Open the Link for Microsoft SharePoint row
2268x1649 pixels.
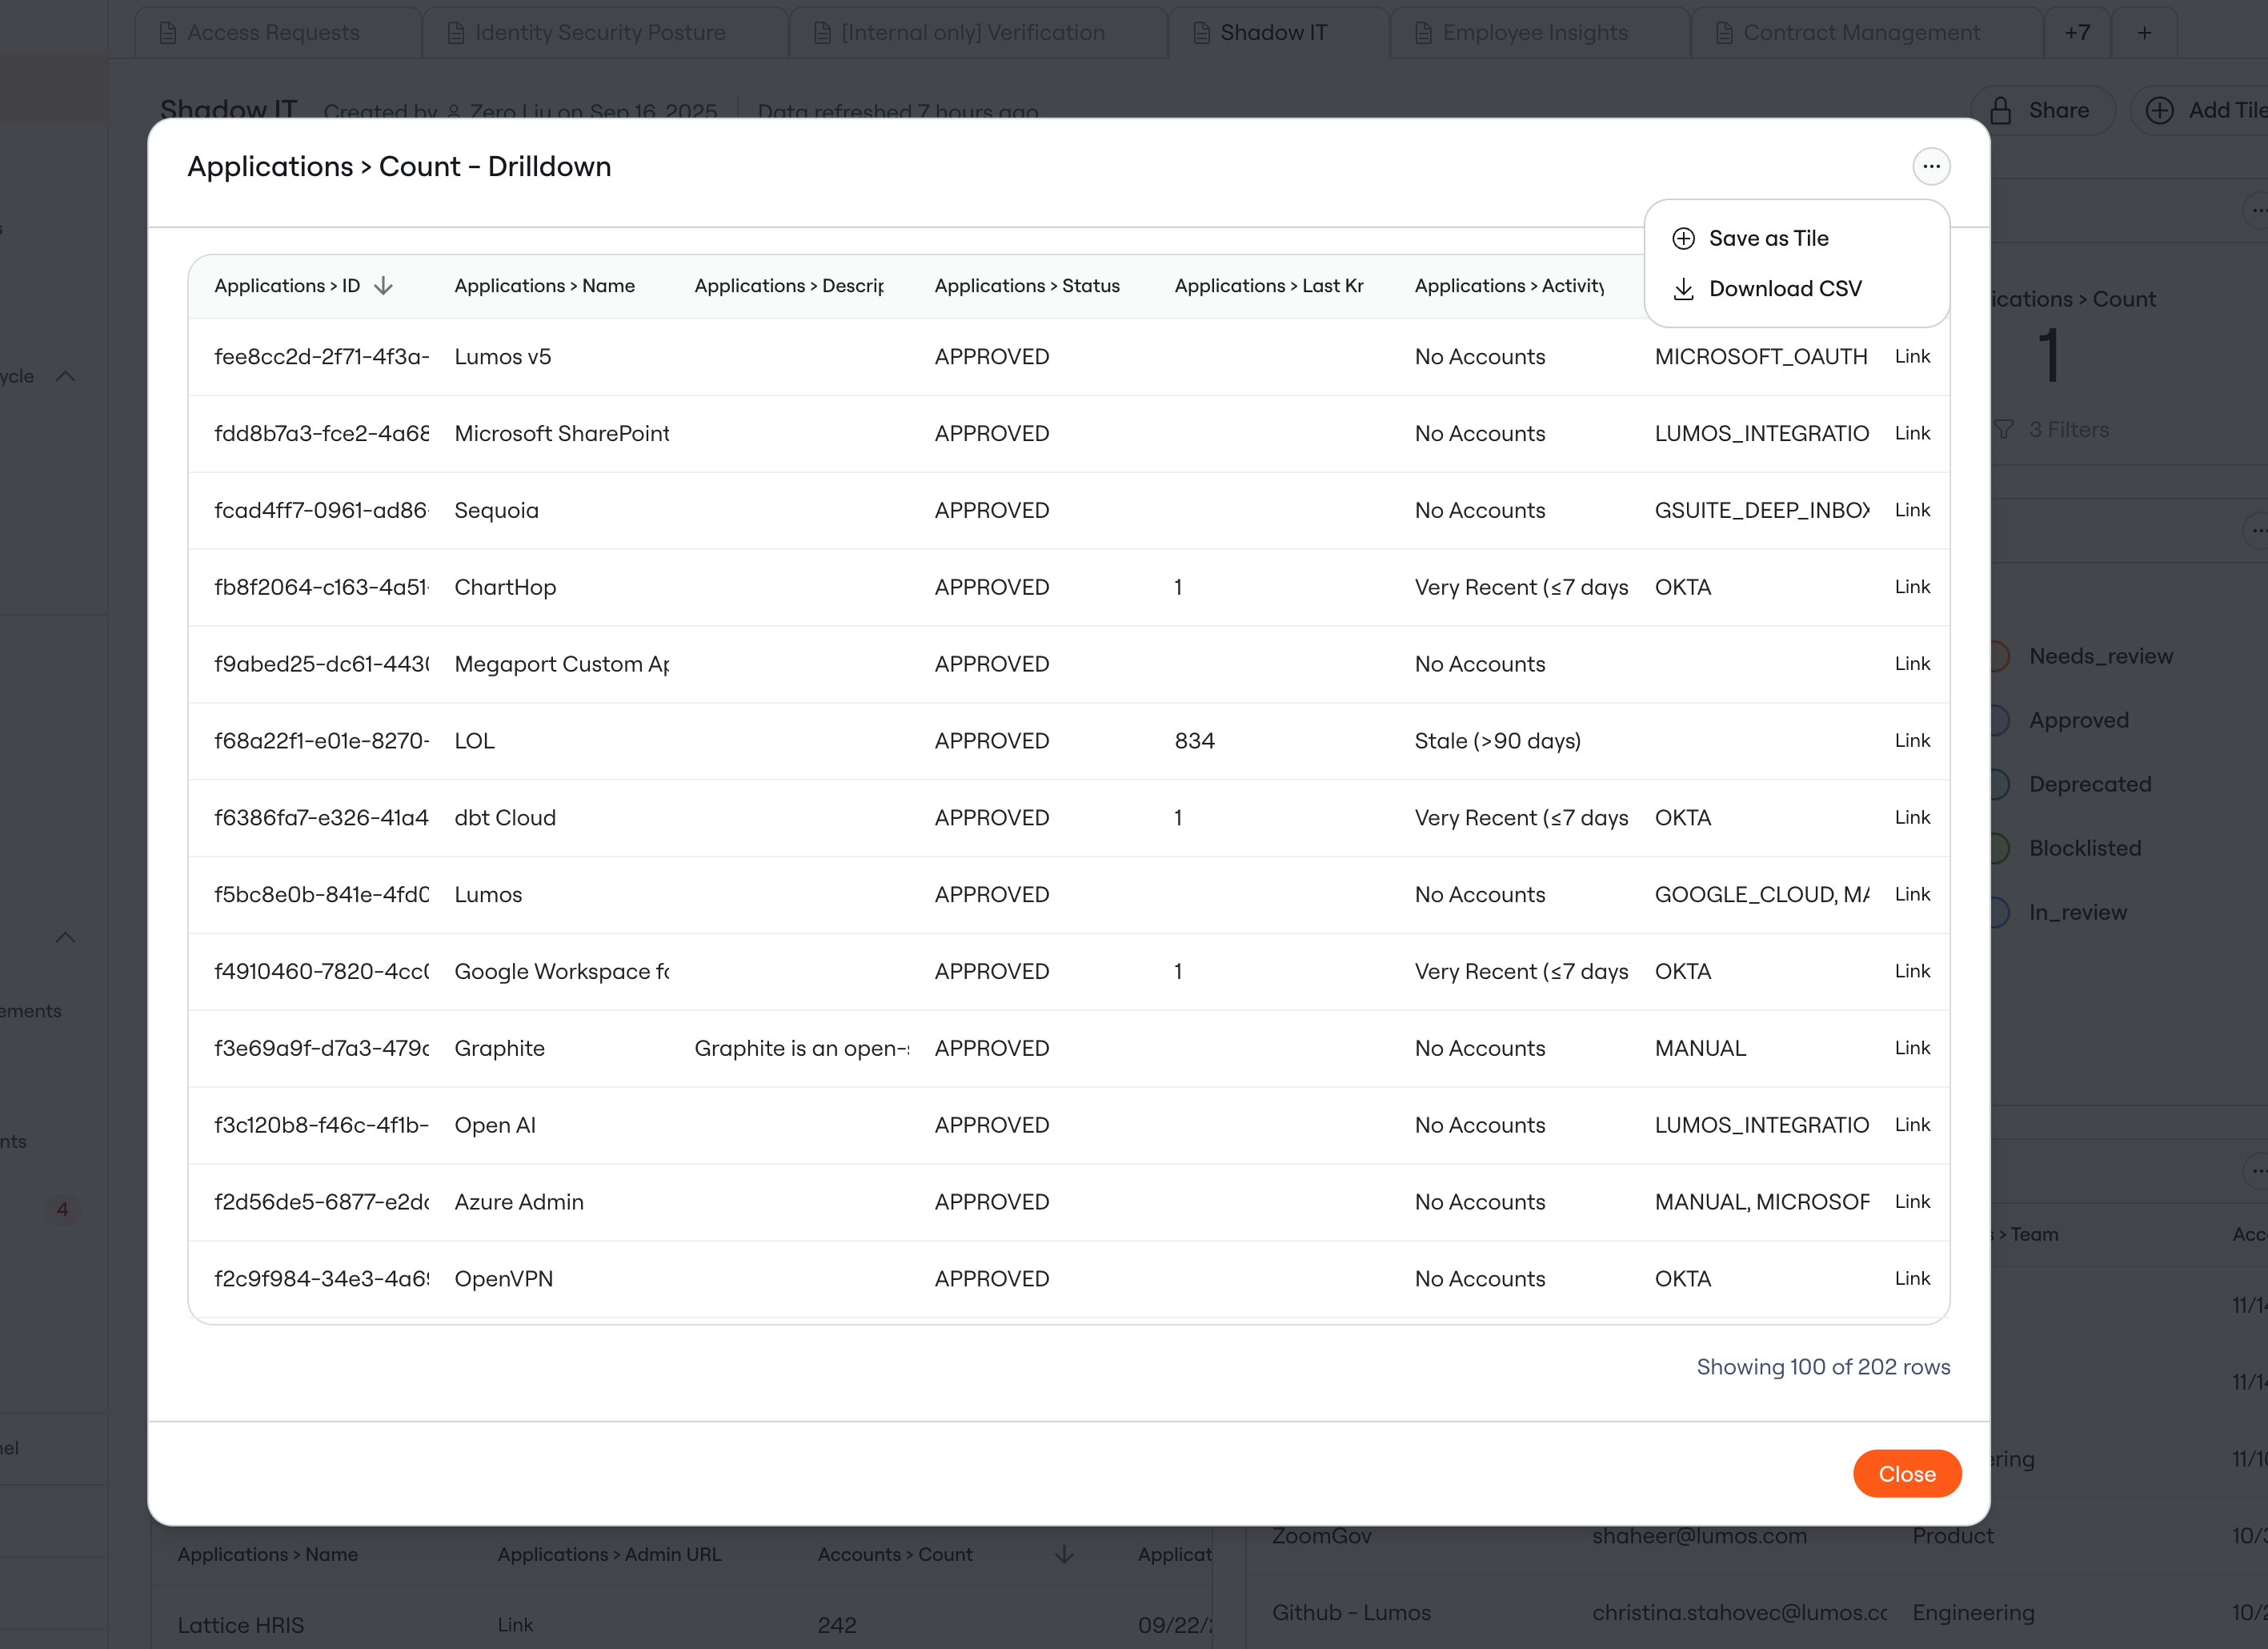tap(1911, 433)
